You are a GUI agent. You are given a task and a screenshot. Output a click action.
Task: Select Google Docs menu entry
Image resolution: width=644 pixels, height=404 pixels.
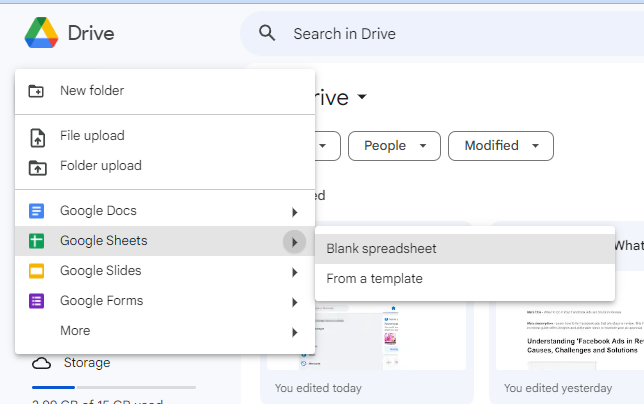pos(165,211)
